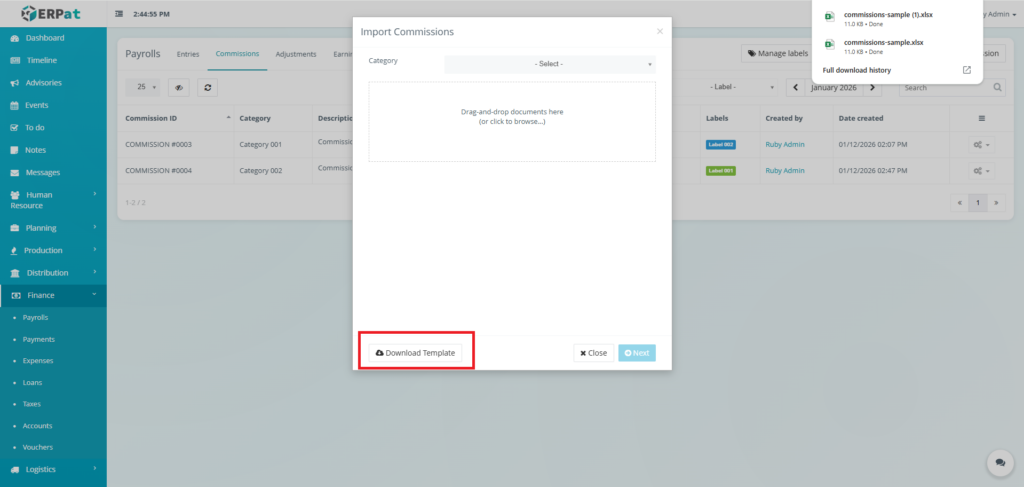Open Loans under Finance
This screenshot has width=1024, height=487.
pyautogui.click(x=32, y=383)
